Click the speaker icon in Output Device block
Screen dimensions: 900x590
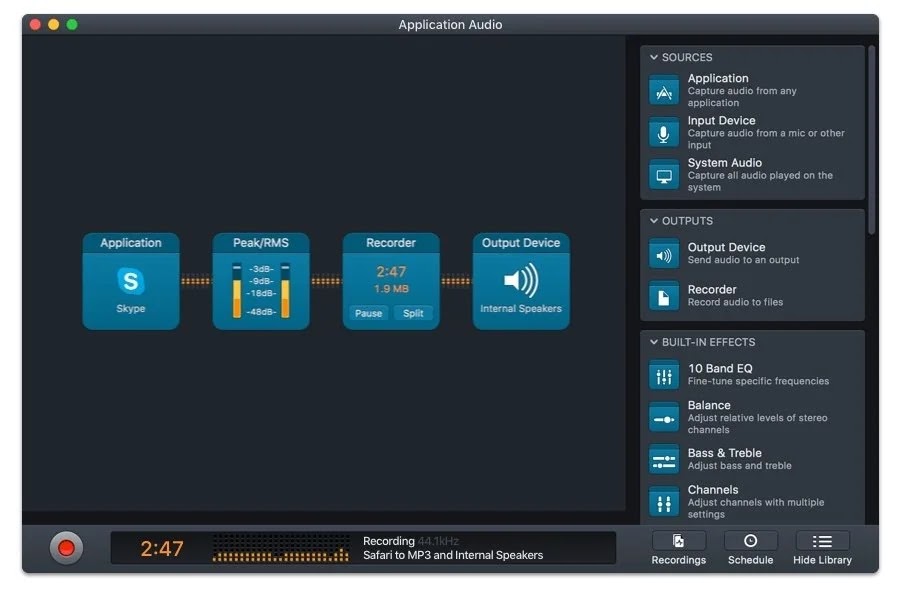(521, 280)
